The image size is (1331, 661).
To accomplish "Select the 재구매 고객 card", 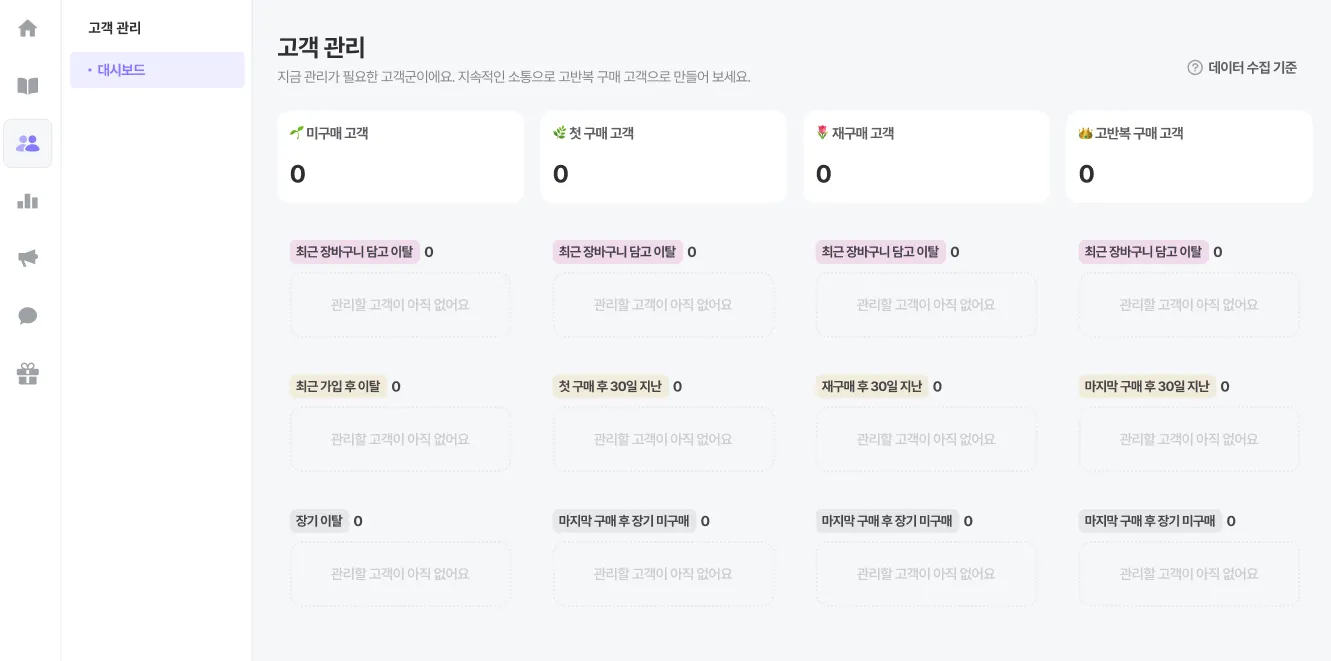I will (x=926, y=157).
